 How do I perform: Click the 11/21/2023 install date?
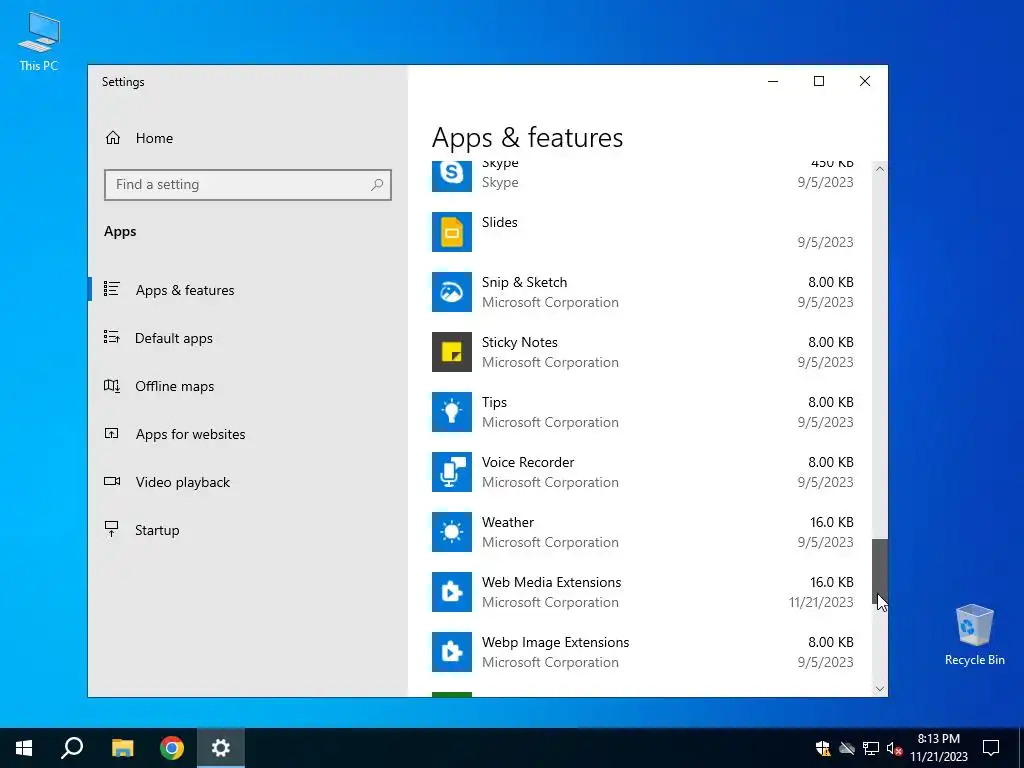821,602
